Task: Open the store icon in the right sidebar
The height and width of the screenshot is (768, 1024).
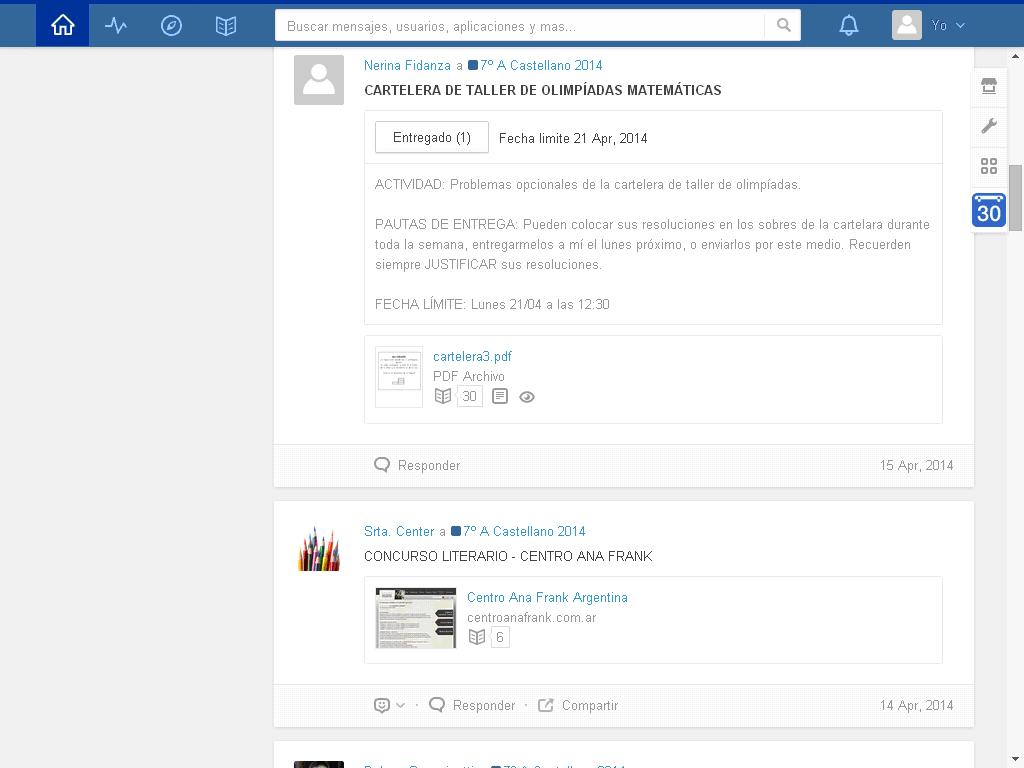Action: (989, 86)
